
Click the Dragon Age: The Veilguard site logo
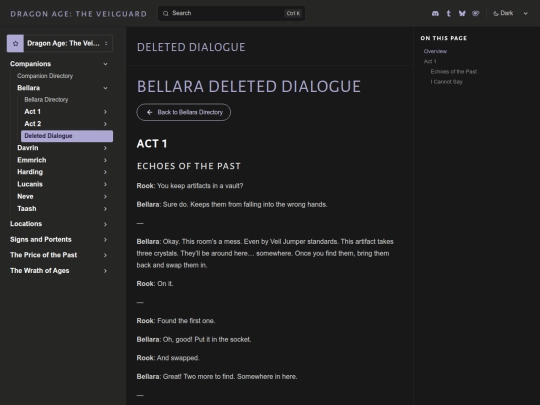point(79,14)
